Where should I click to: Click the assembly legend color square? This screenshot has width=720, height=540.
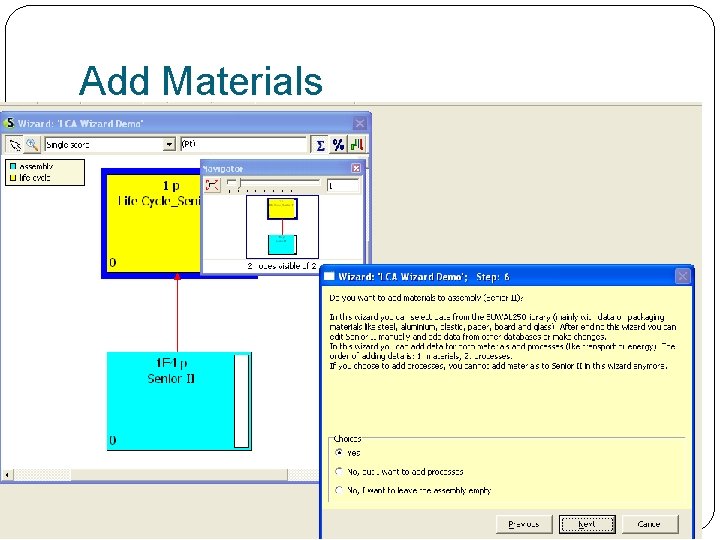pos(13,166)
